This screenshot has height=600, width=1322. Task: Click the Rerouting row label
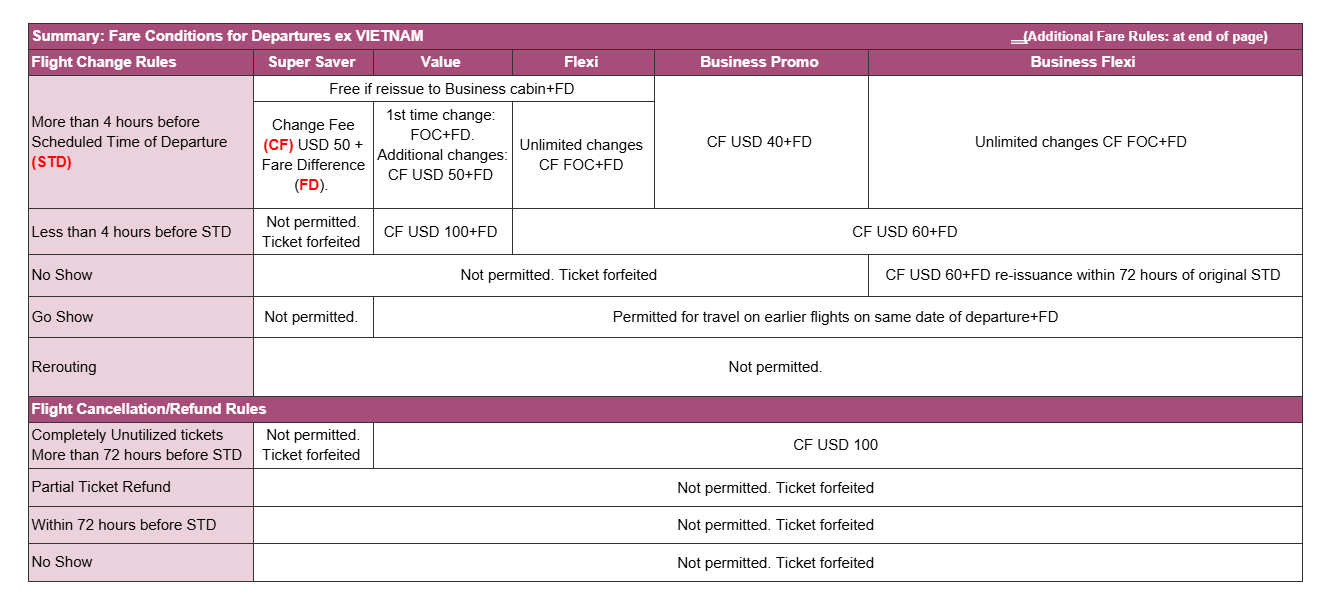pyautogui.click(x=141, y=367)
